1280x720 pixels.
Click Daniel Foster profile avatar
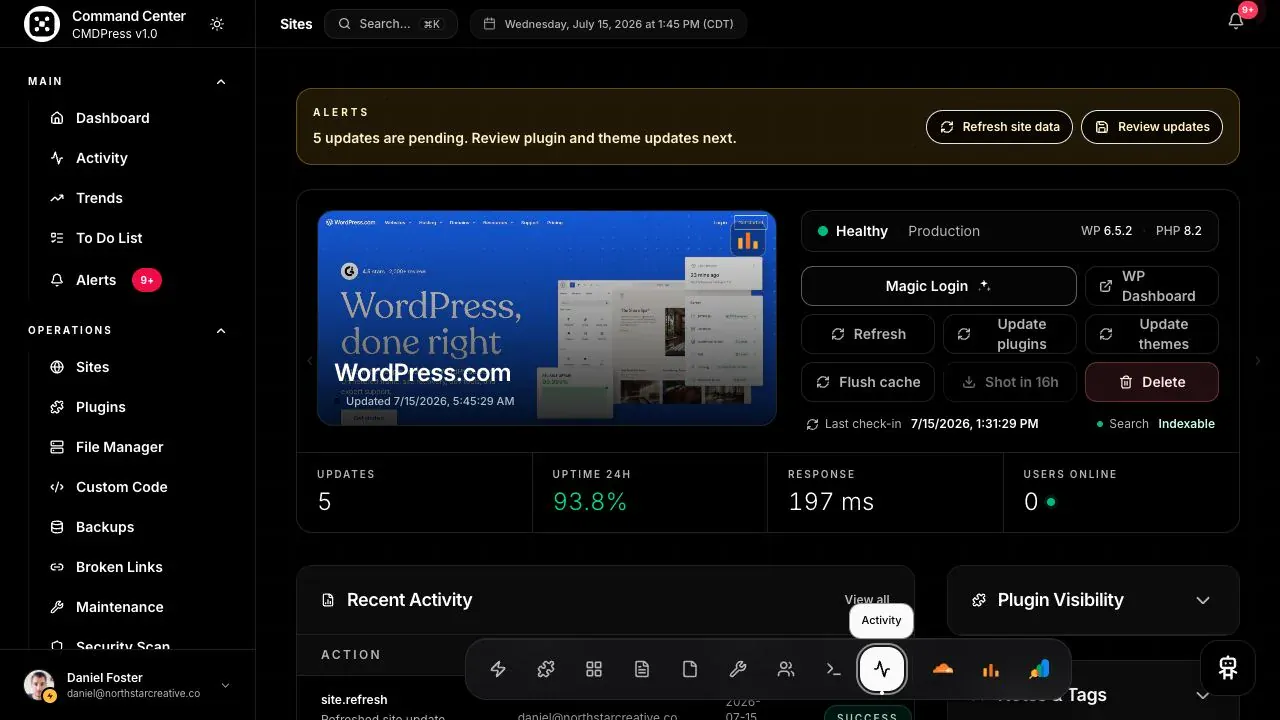(39, 685)
